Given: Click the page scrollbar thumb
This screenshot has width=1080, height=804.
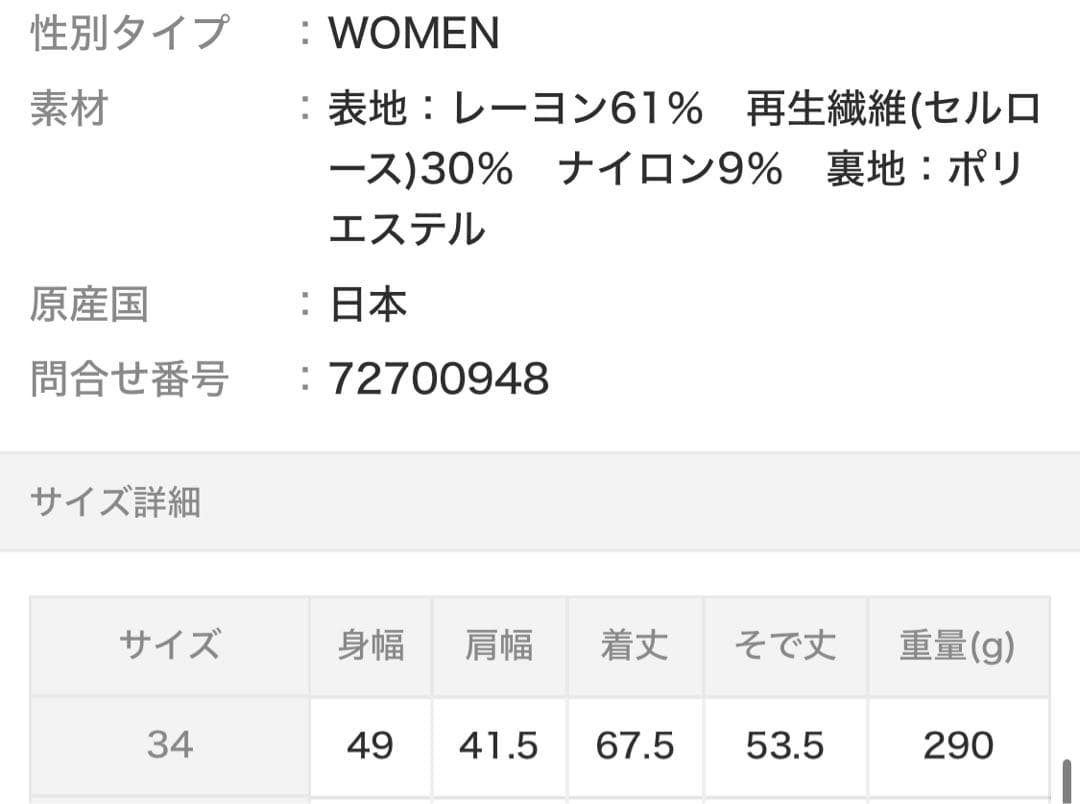Looking at the screenshot, I should coord(1066,780).
